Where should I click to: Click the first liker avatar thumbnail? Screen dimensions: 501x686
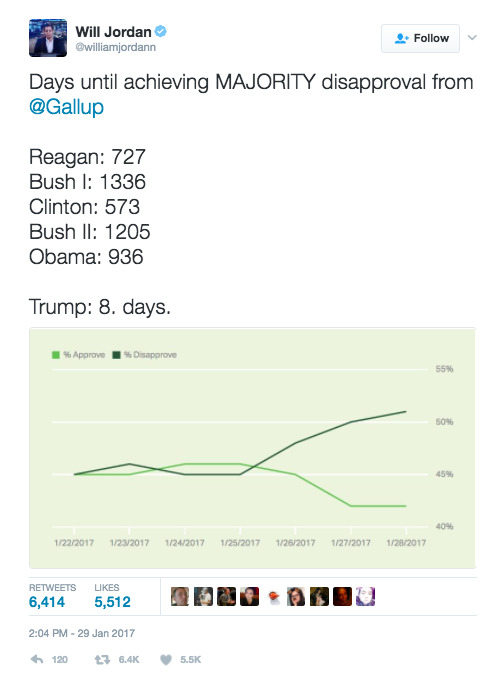pyautogui.click(x=180, y=596)
